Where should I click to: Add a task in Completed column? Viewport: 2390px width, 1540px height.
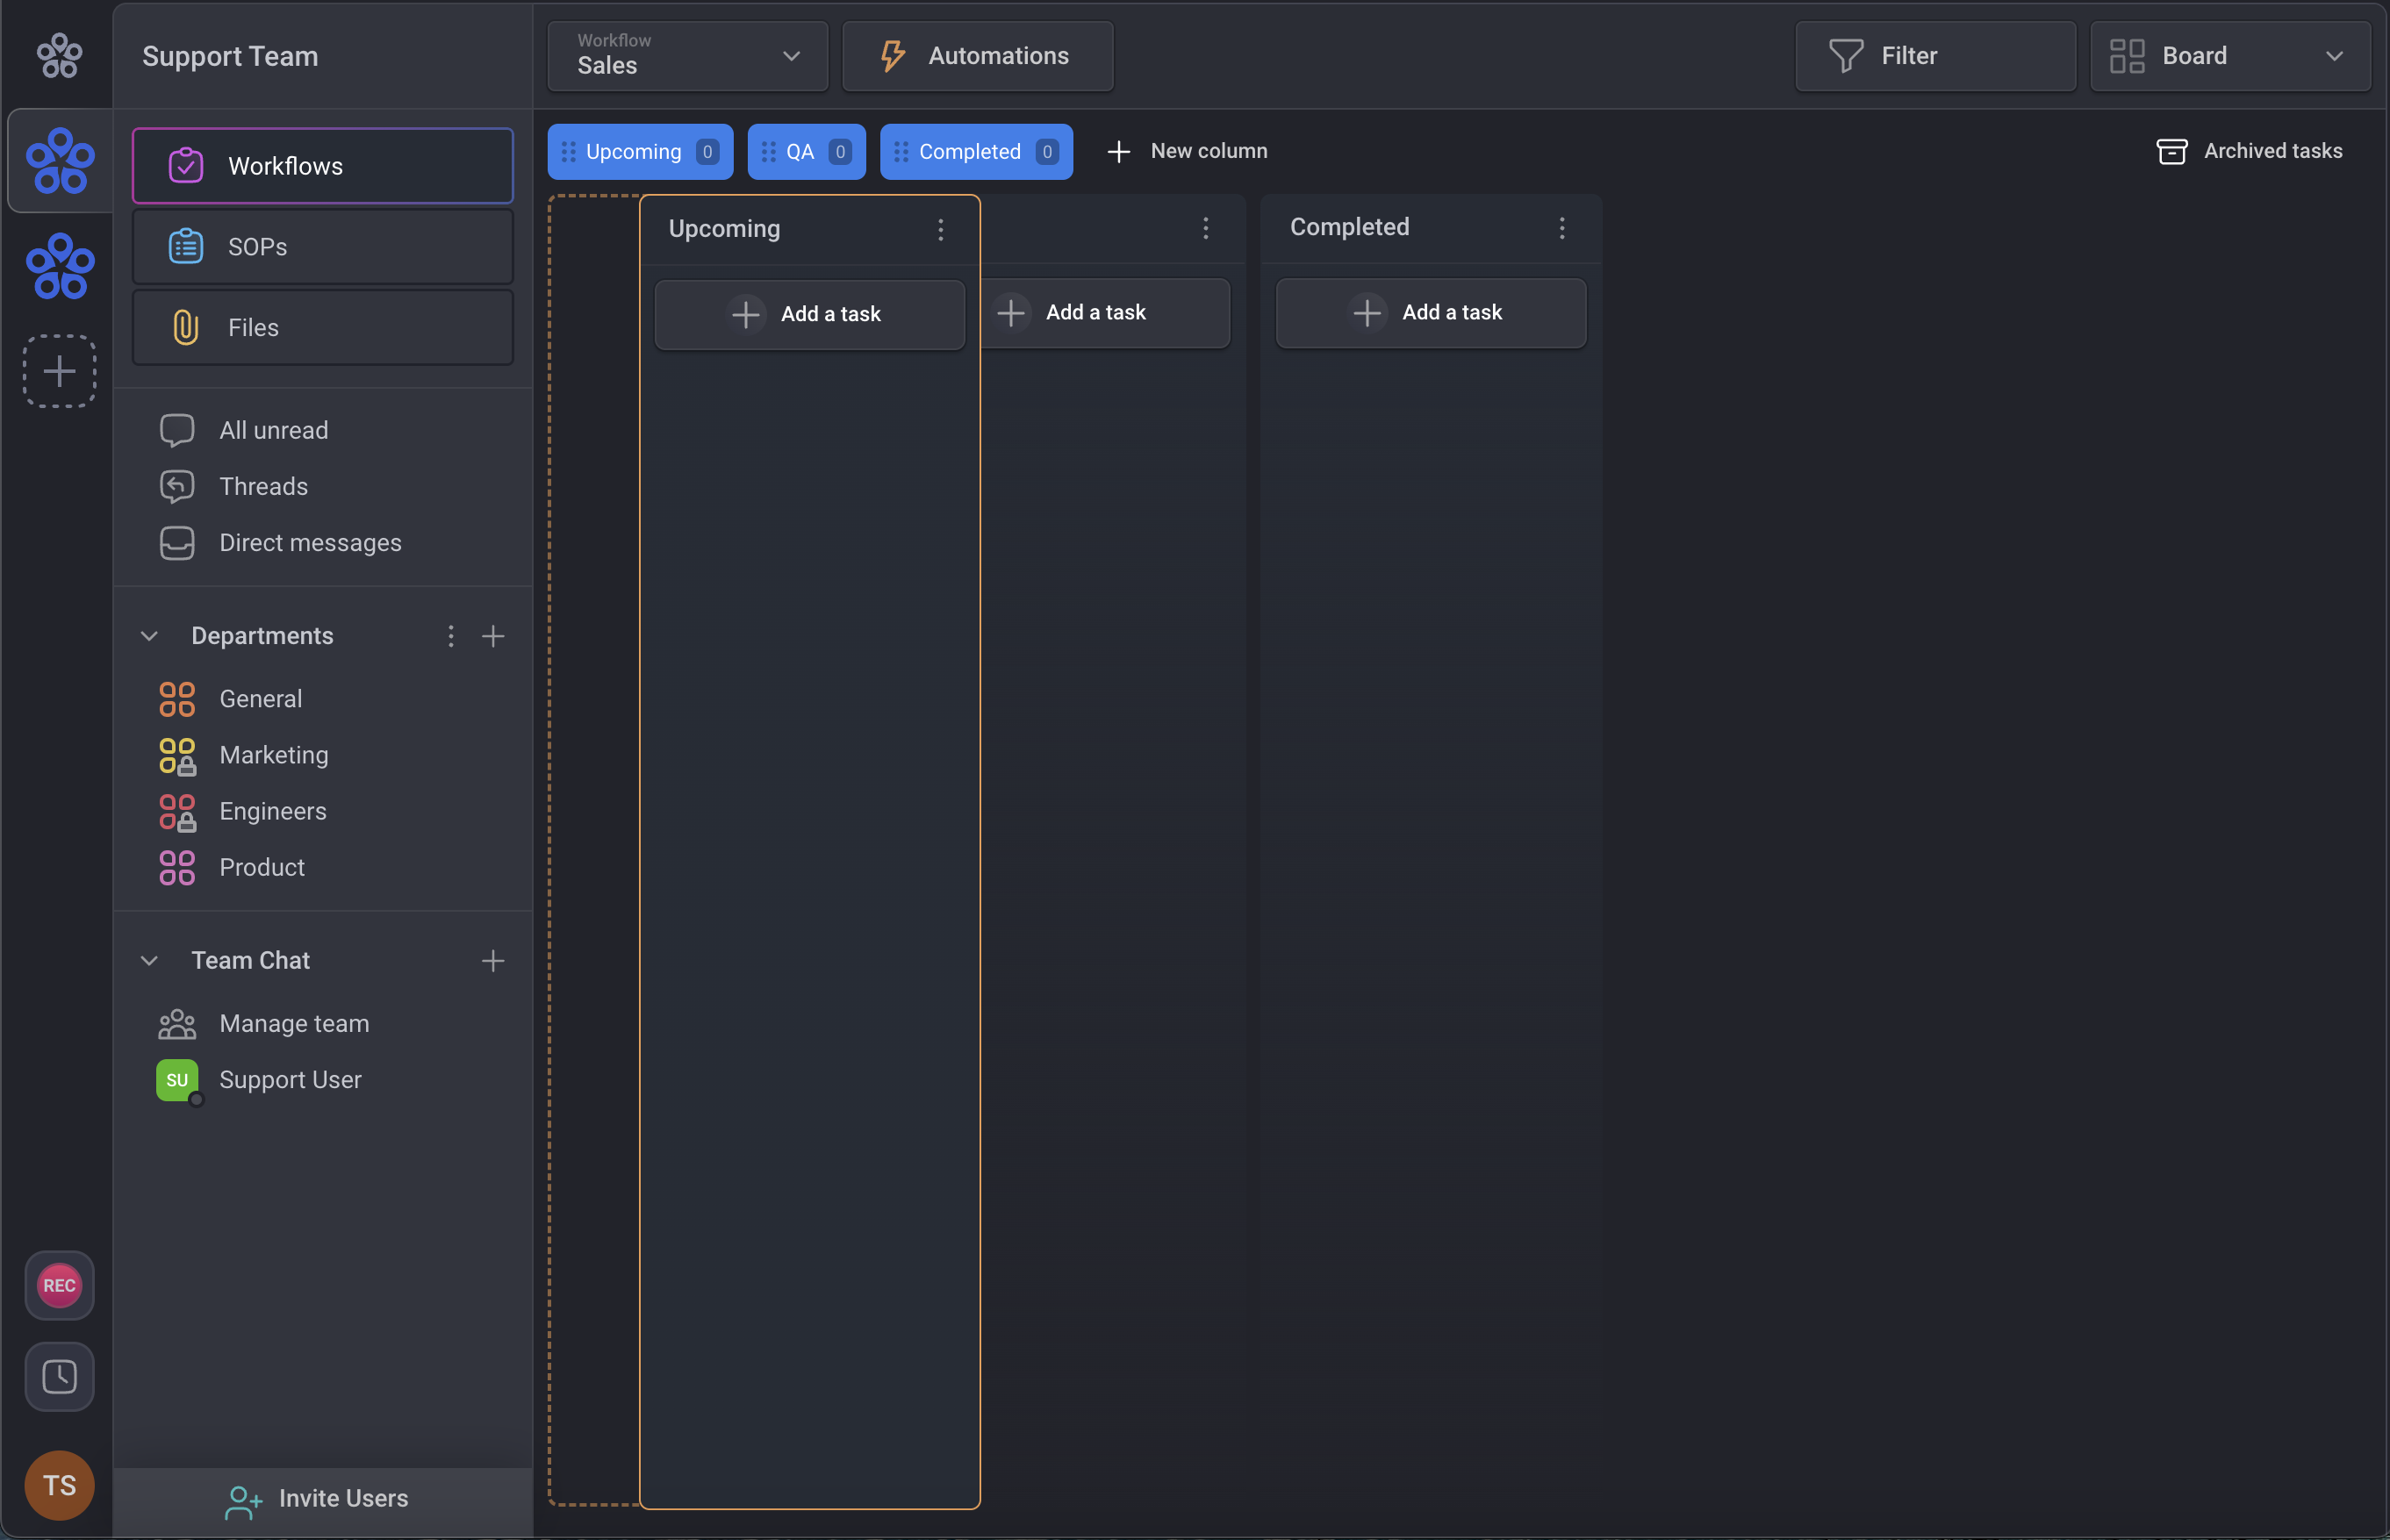1430,313
